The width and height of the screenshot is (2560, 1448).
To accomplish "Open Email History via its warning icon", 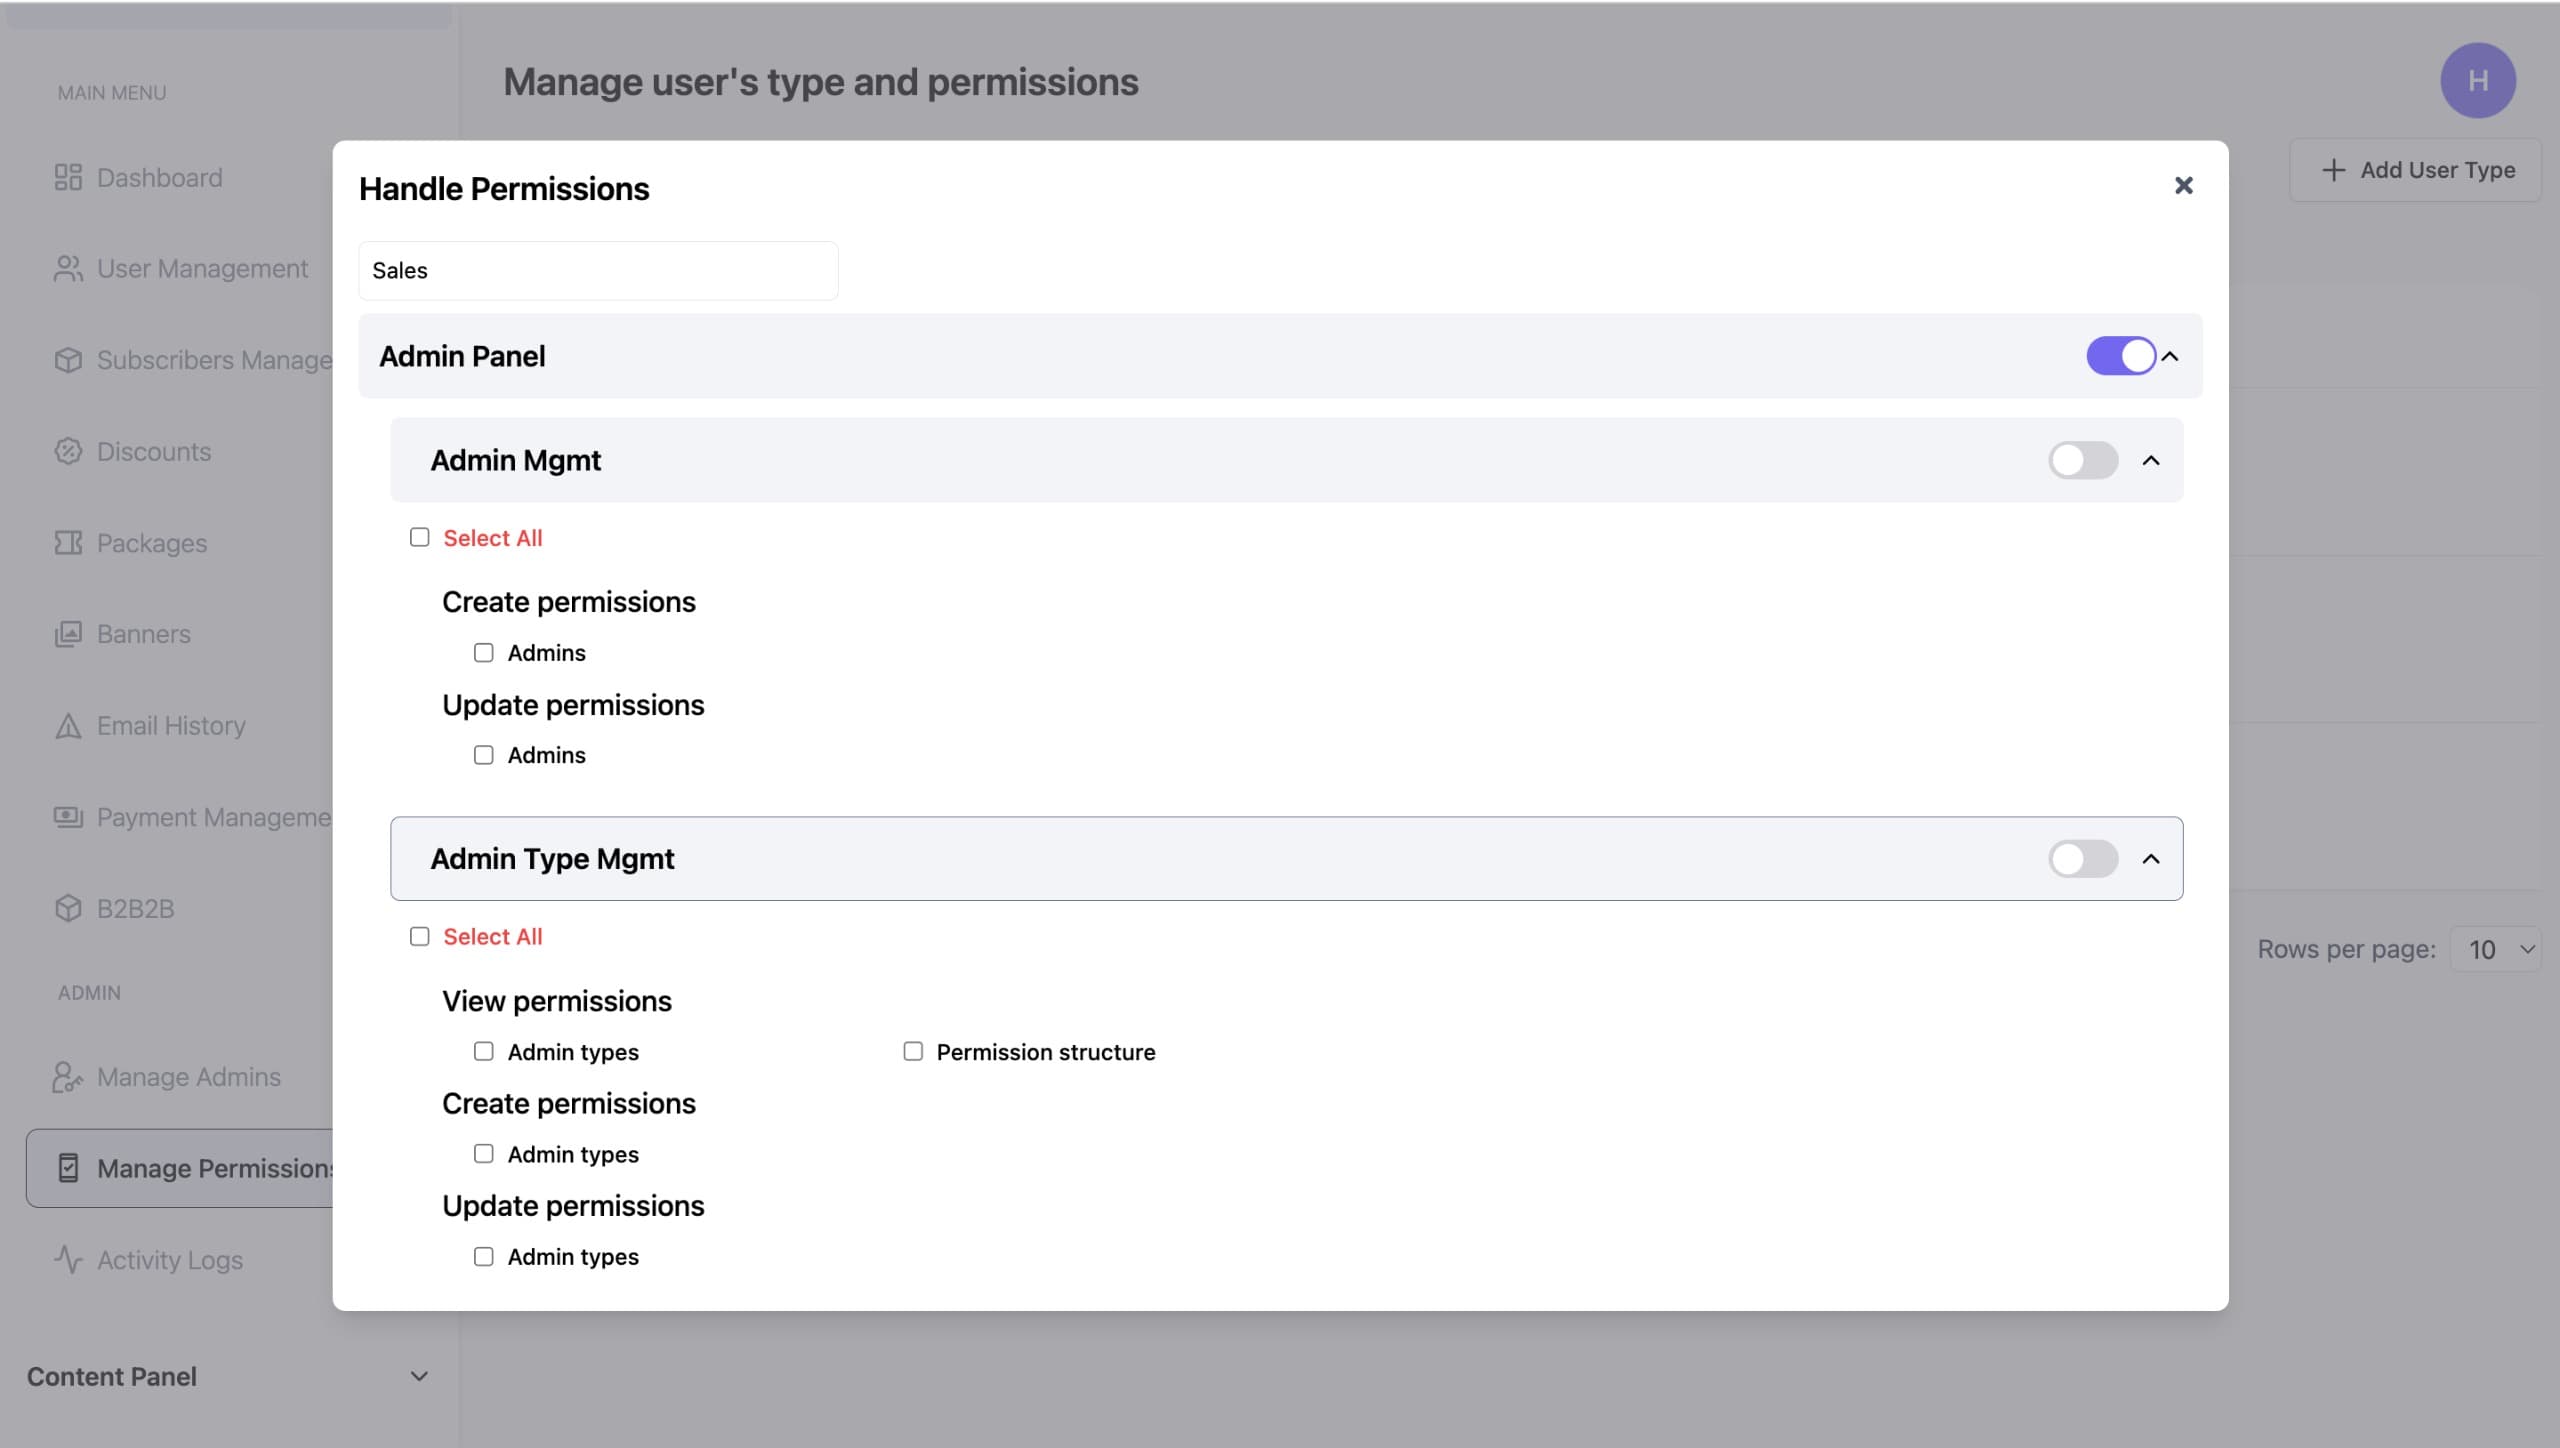I will (x=67, y=725).
